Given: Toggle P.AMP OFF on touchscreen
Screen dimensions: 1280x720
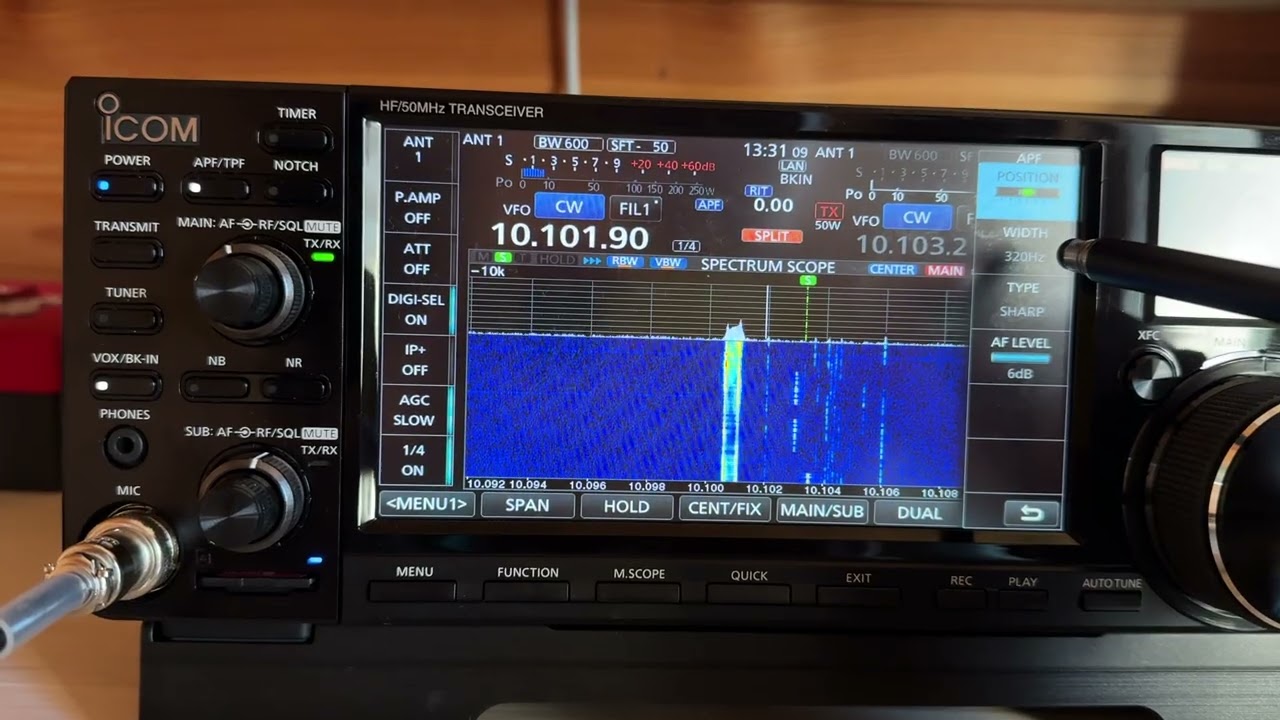Looking at the screenshot, I should (x=417, y=207).
